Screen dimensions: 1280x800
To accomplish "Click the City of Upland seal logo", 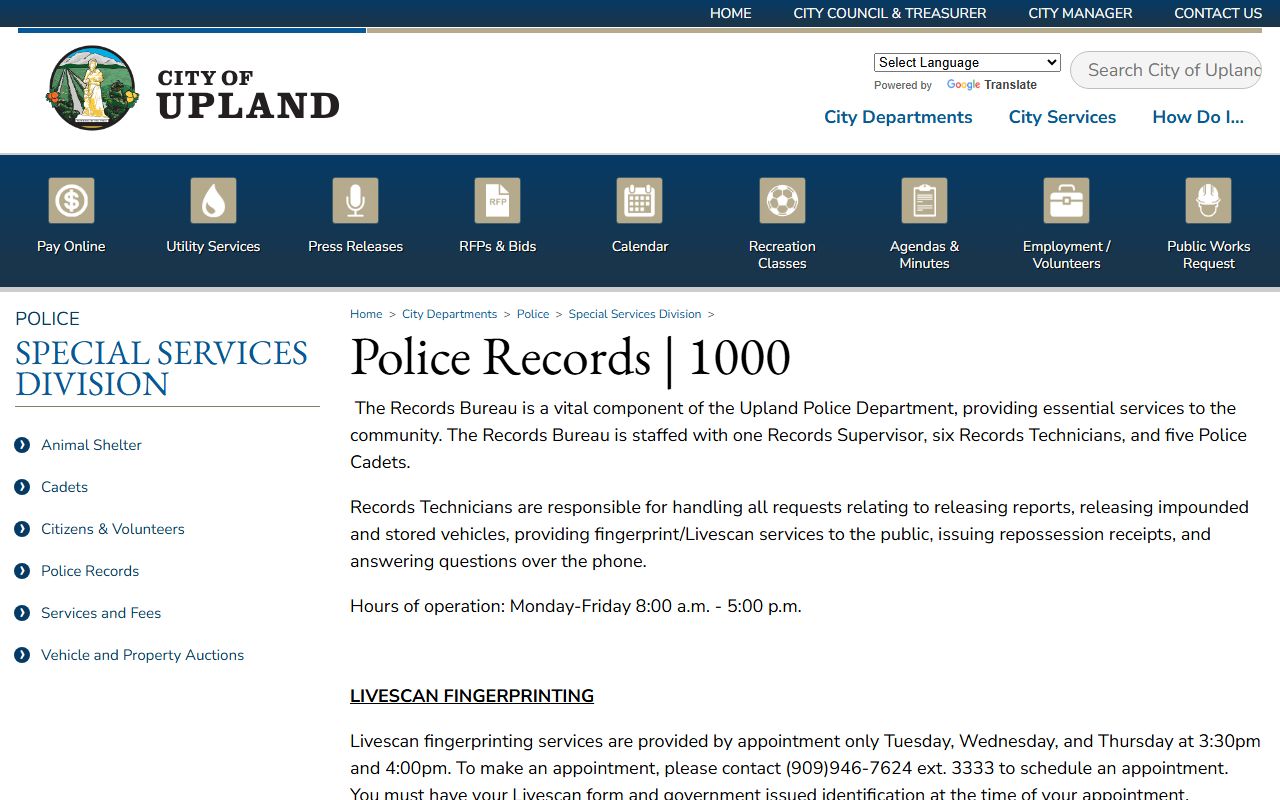I will pos(92,88).
